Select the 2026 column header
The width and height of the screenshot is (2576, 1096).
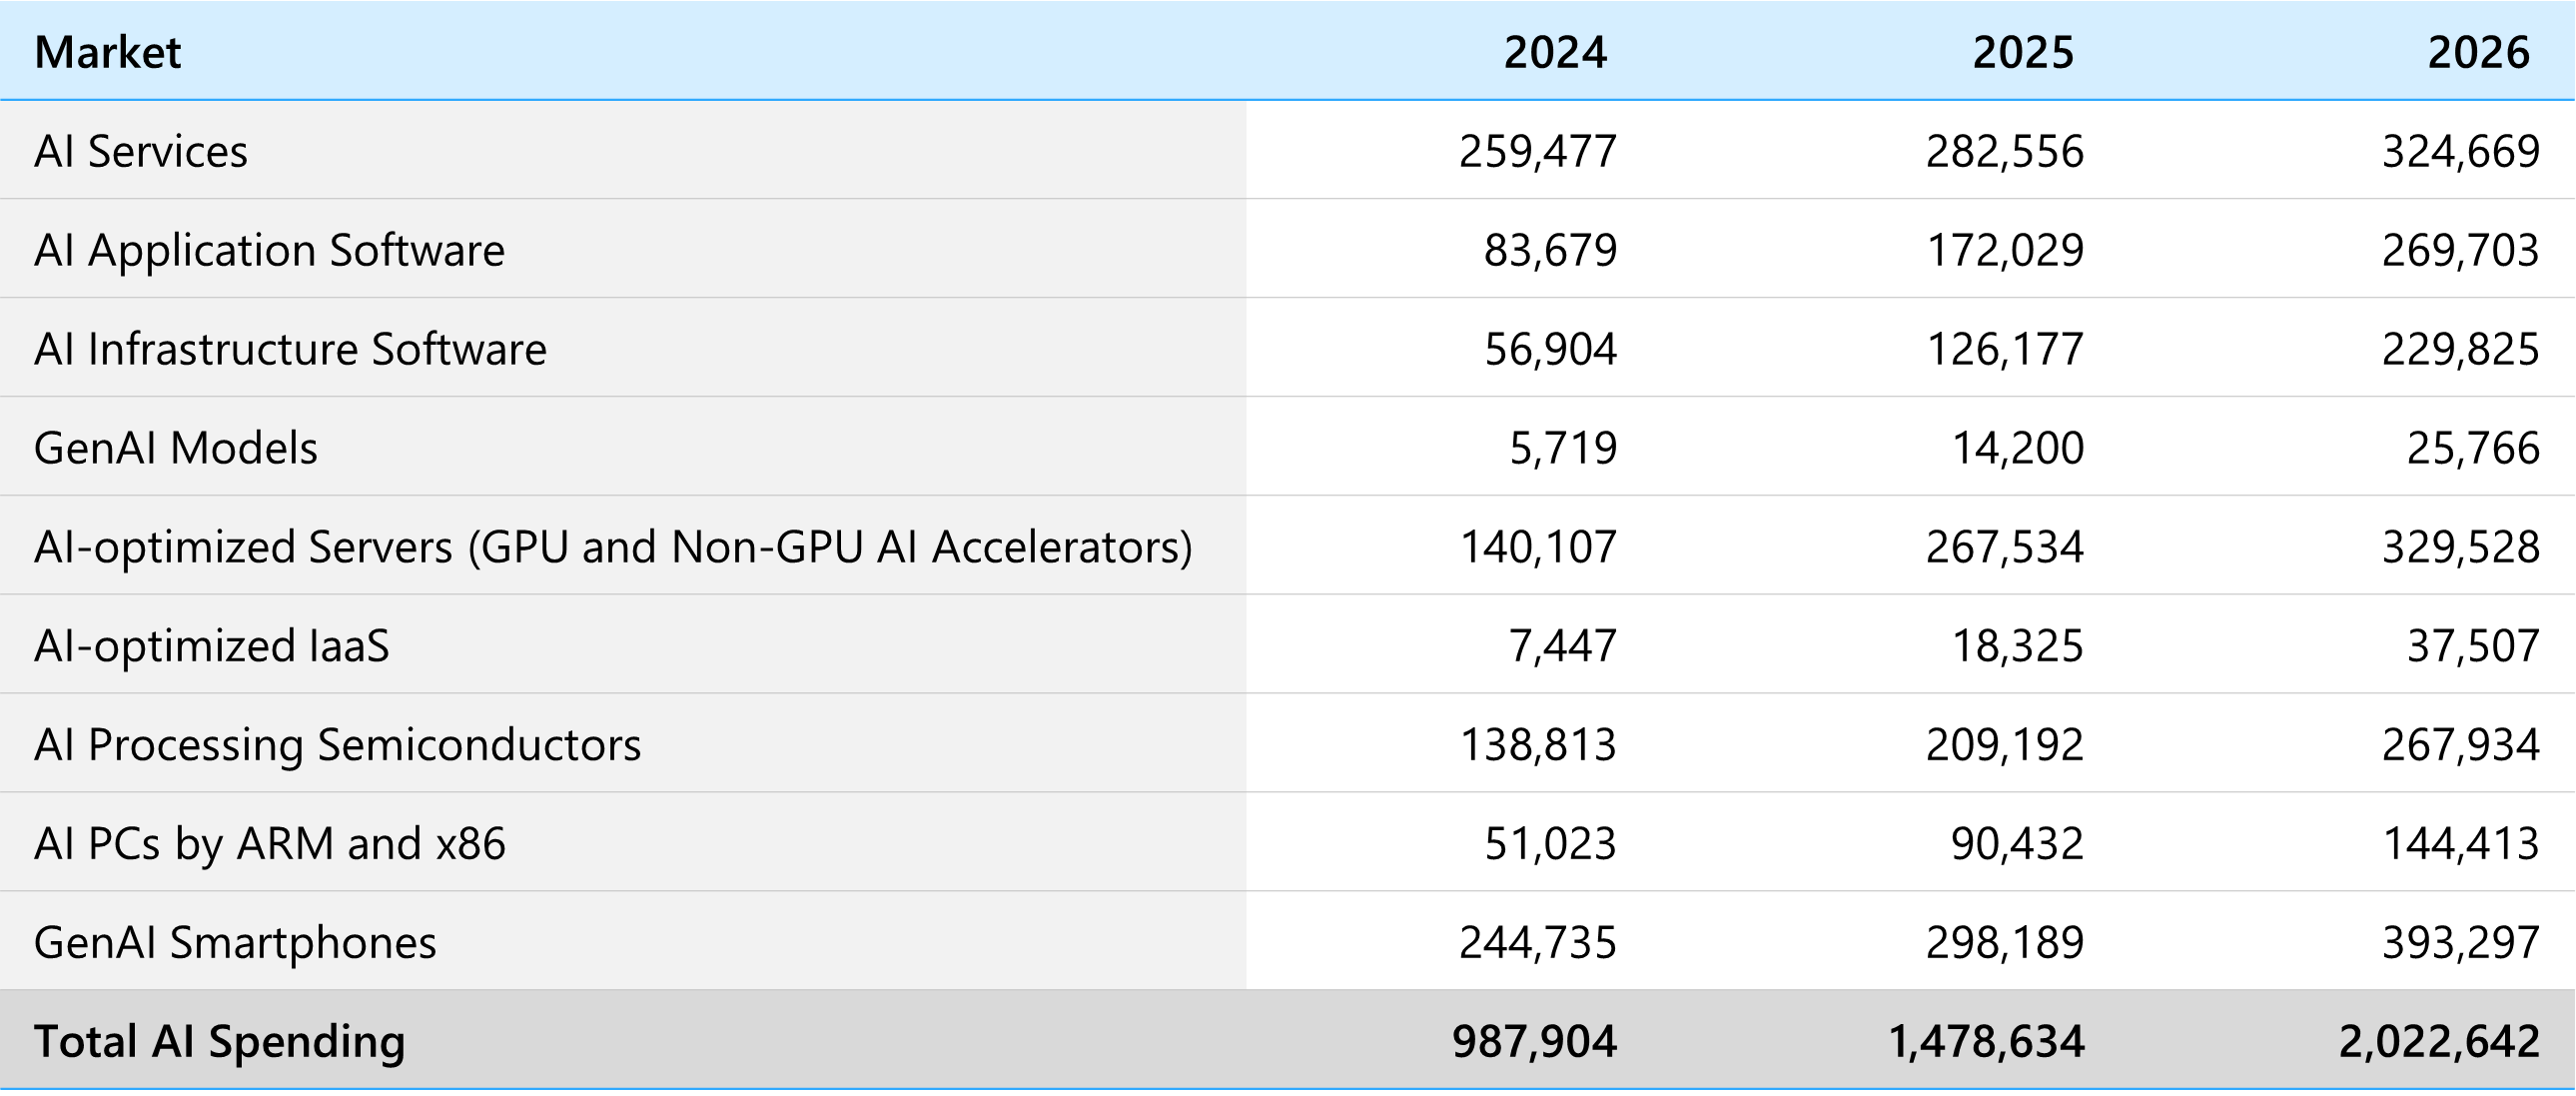click(x=2487, y=52)
